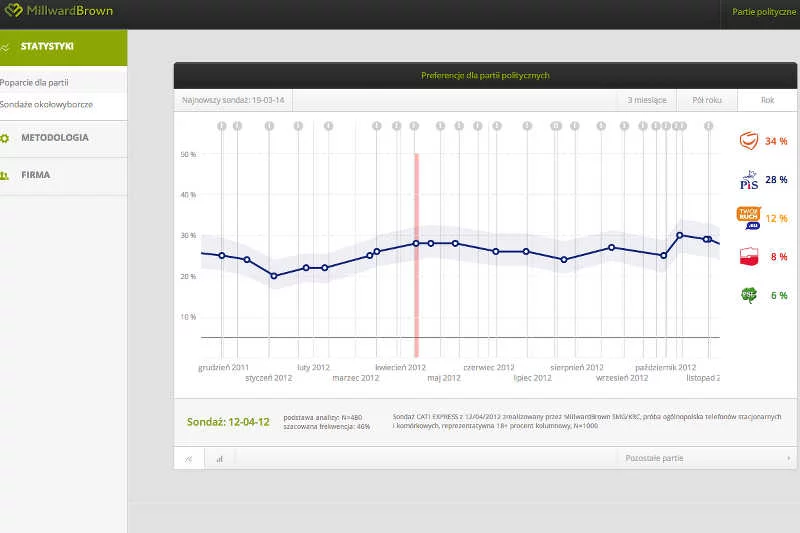This screenshot has width=800, height=533.
Task: Click the szacowana frekwencja: 46% text
Action: coord(327,427)
